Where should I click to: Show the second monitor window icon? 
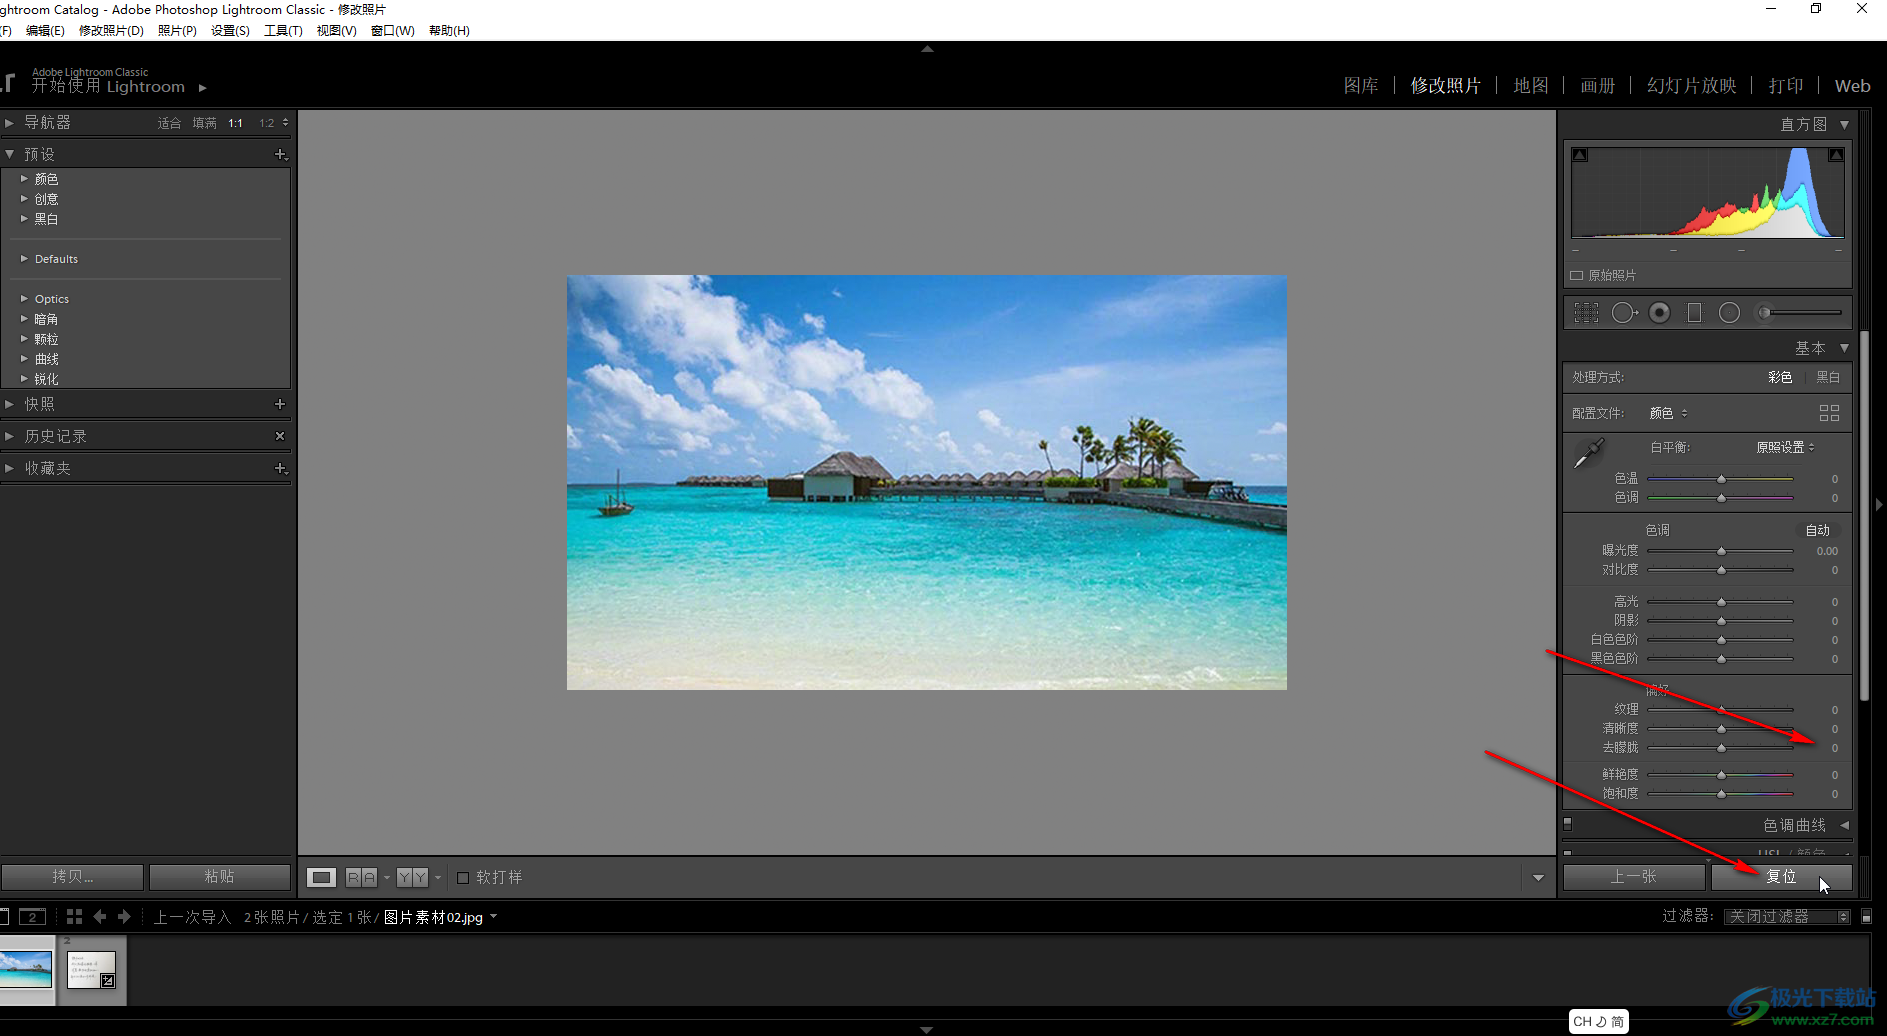32,917
